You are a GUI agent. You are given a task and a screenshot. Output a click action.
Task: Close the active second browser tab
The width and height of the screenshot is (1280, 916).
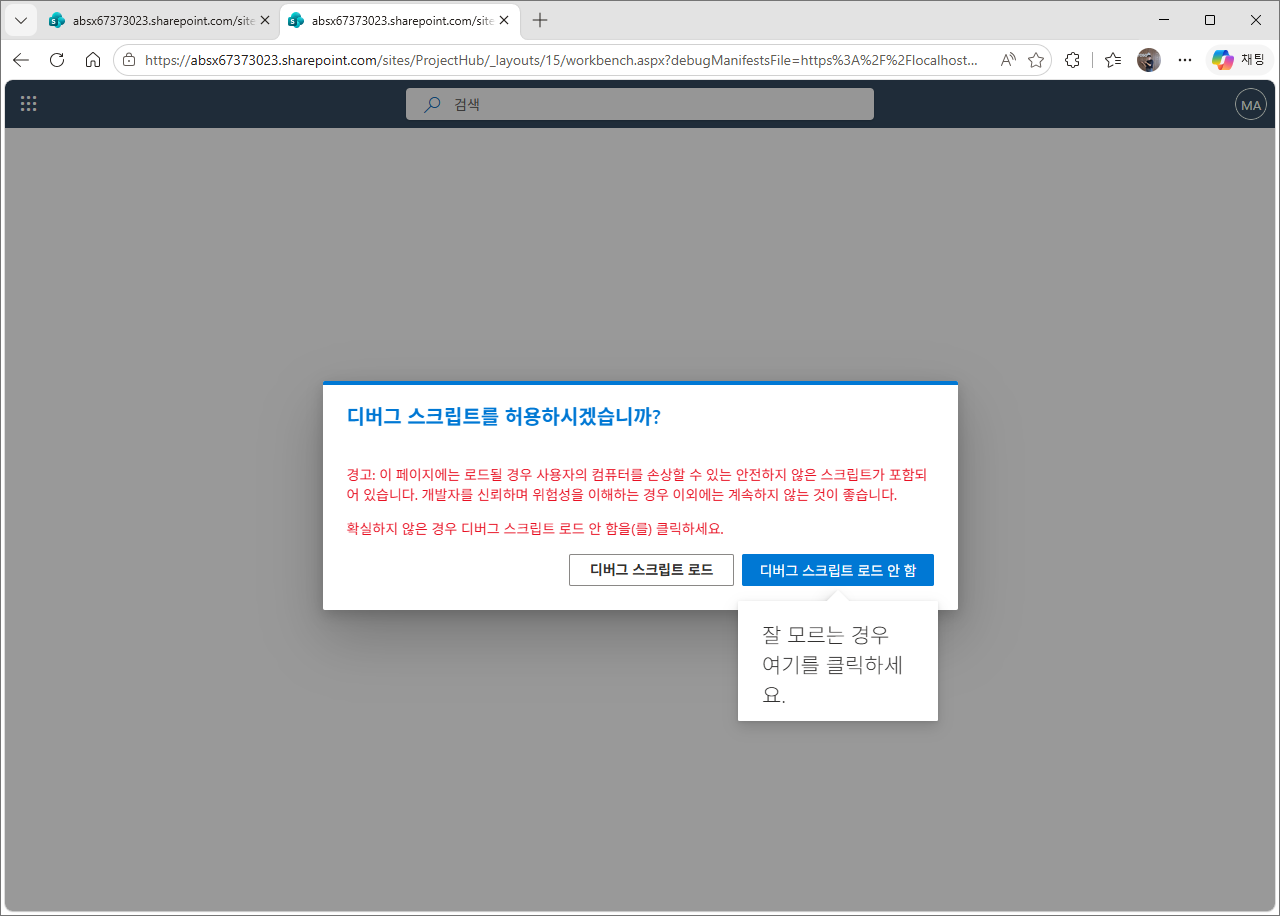coord(503,20)
